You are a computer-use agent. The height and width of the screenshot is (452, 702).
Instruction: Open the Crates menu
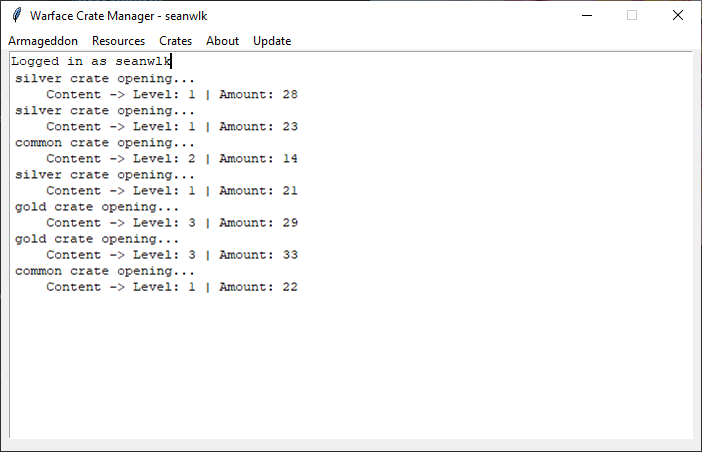coord(176,41)
